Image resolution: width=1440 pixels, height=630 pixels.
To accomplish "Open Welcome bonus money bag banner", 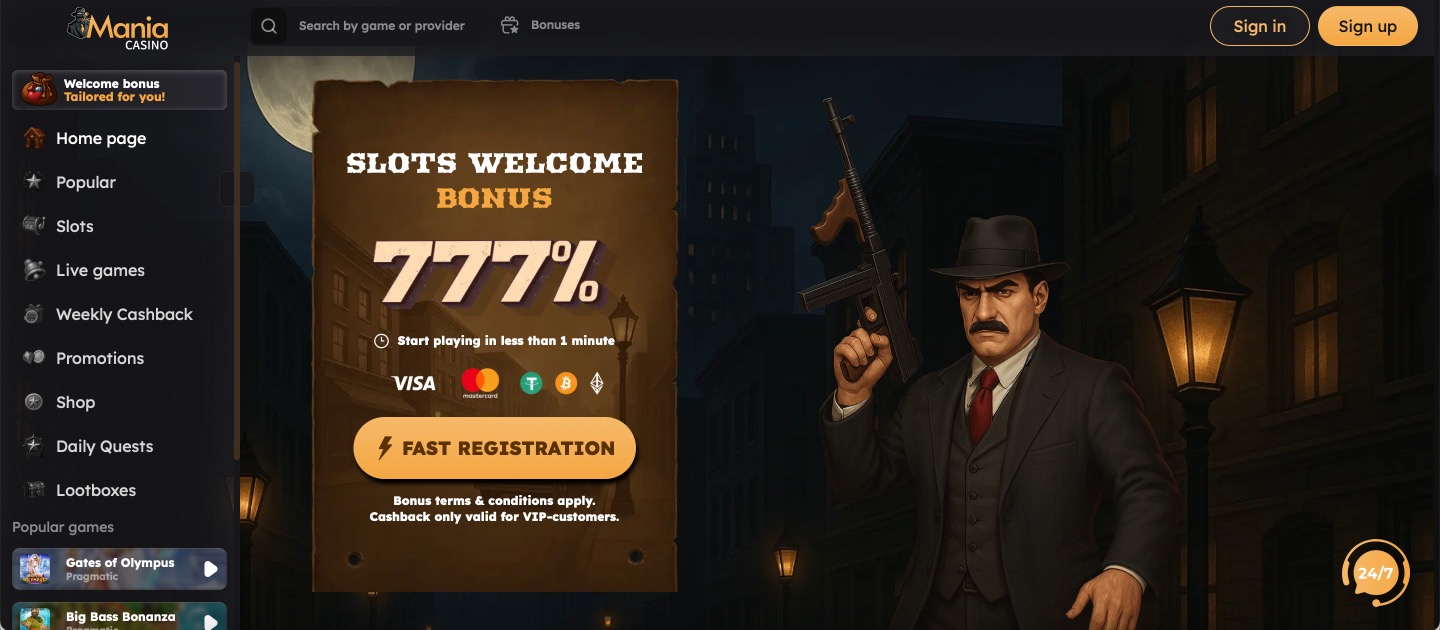I will coord(119,90).
